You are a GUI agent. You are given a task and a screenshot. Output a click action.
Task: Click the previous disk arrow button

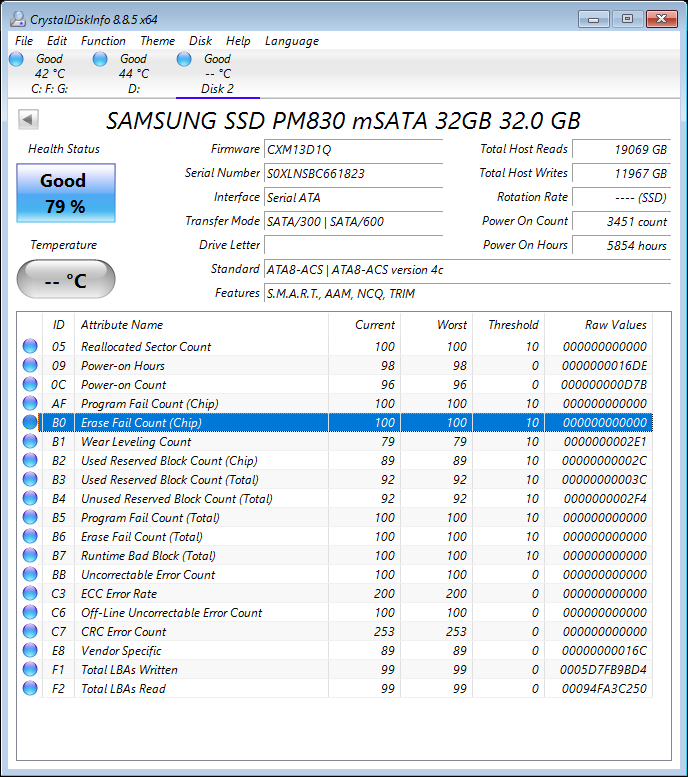pos(28,119)
